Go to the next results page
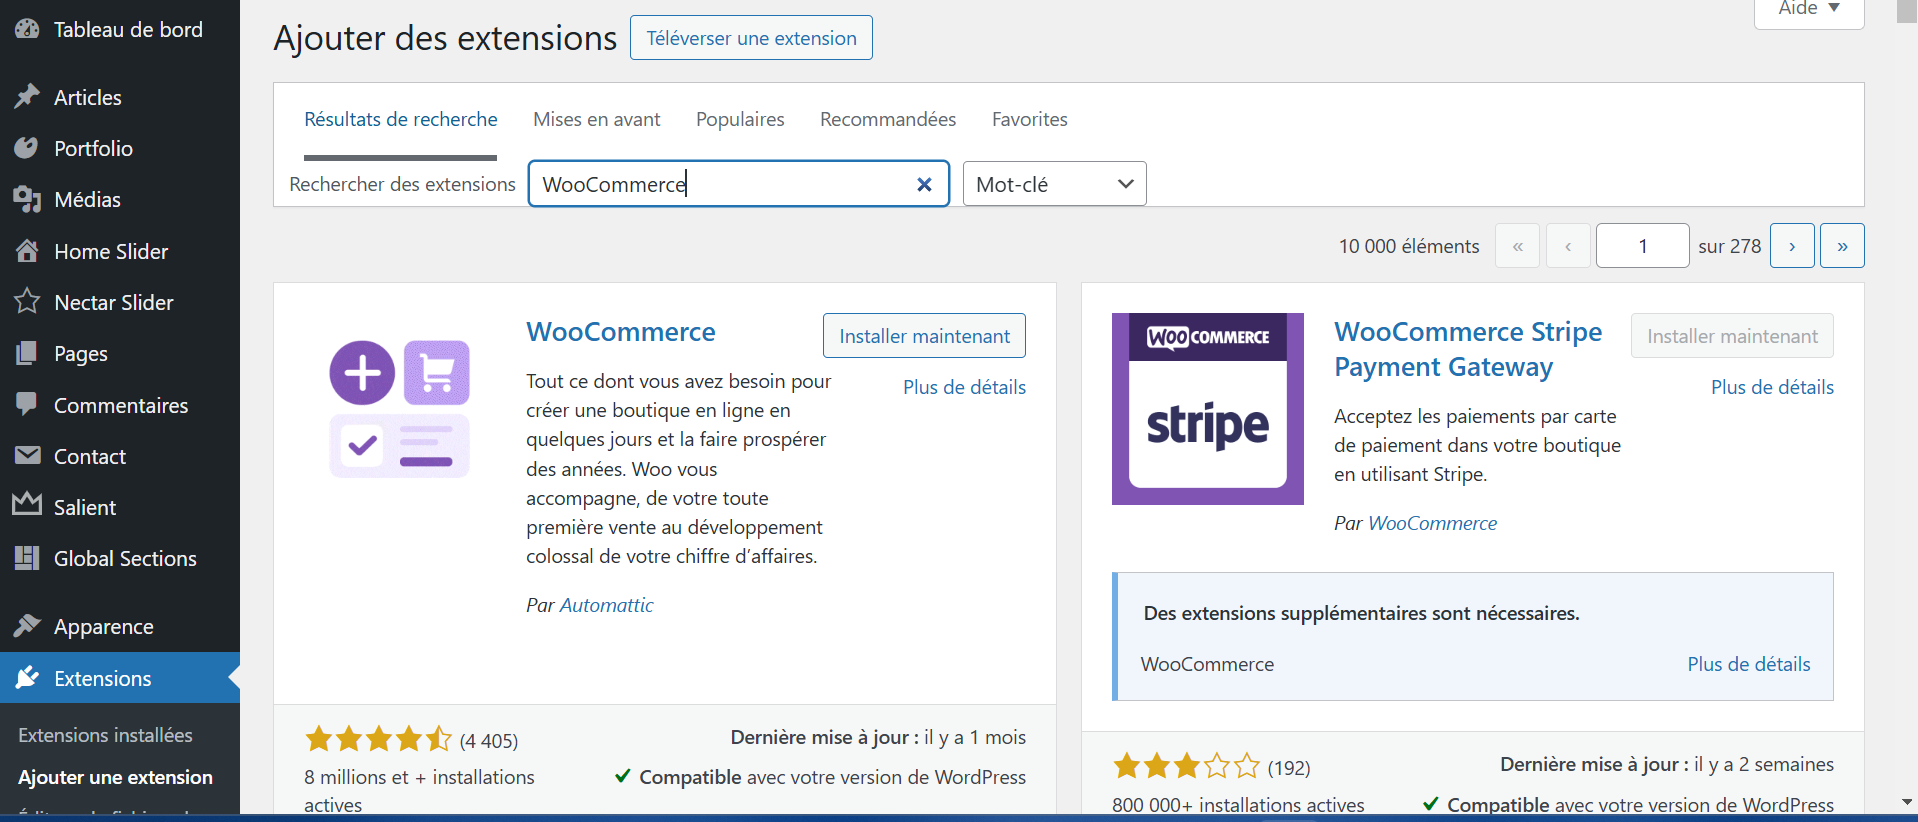 (x=1792, y=246)
